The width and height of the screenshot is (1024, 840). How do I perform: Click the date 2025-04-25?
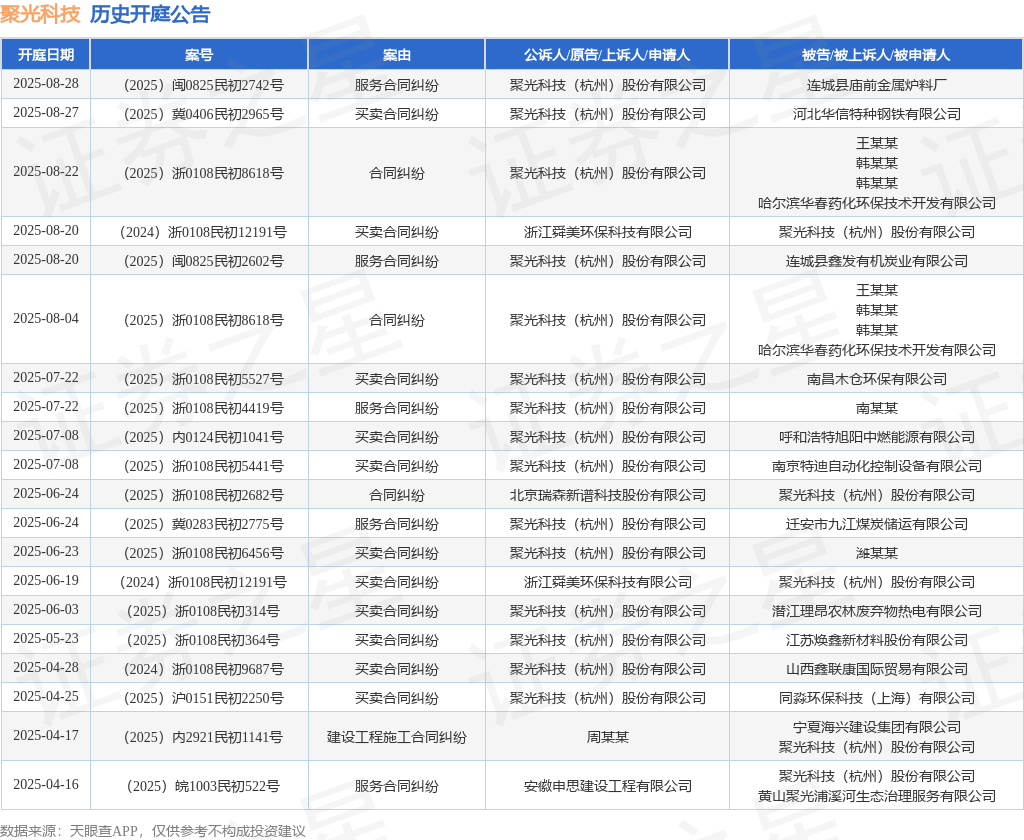tap(46, 696)
